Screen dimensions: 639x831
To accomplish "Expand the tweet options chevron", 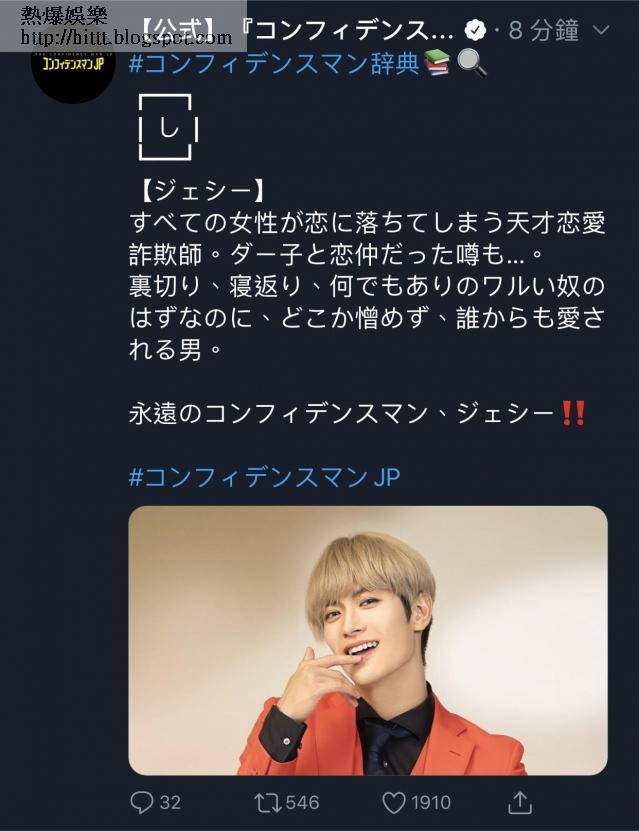I will pos(601,30).
